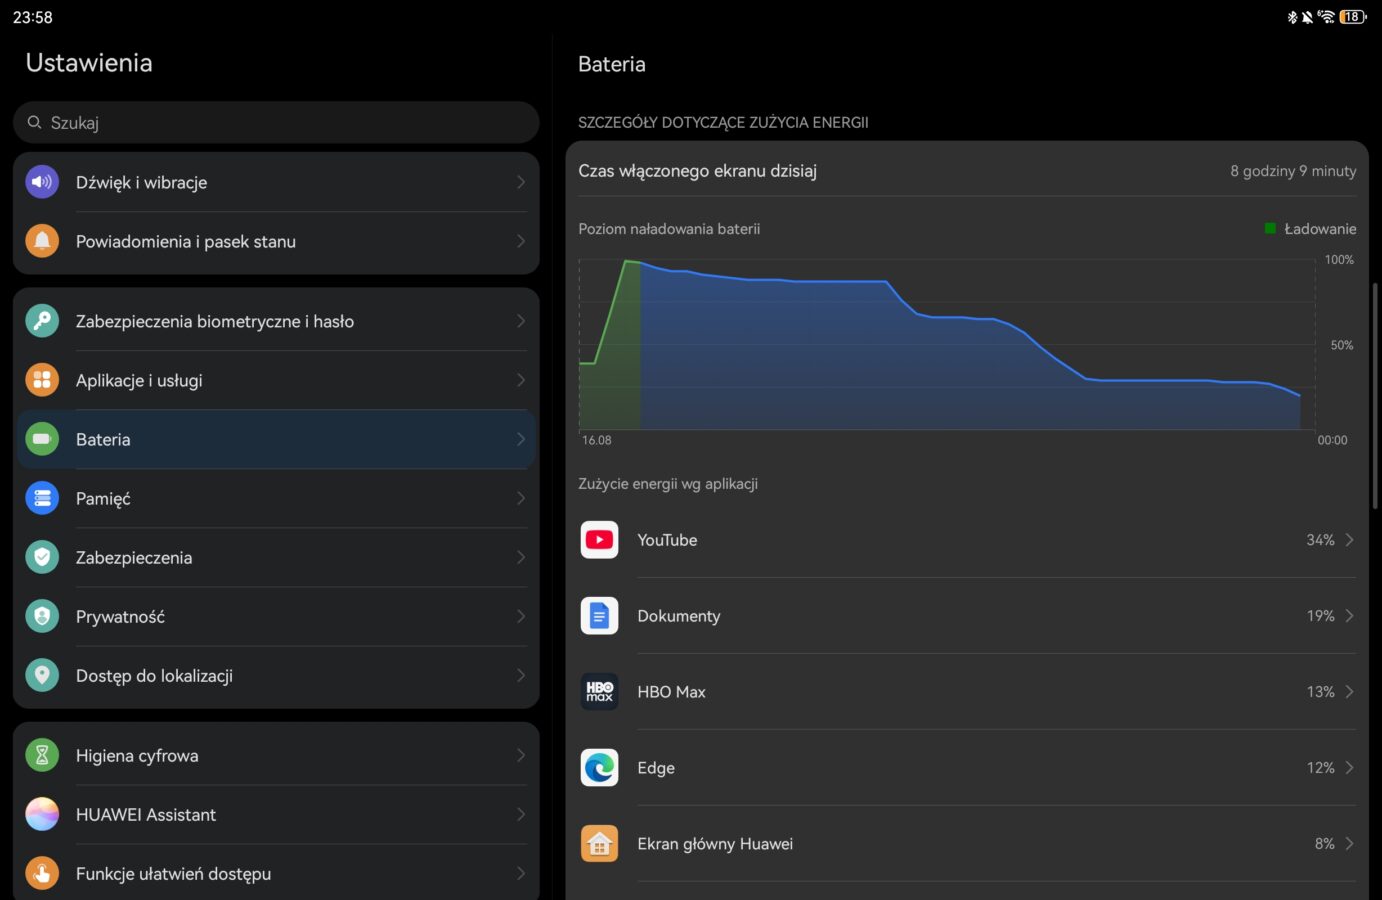Click the Funkcje ułatwień dostępu hand icon
1382x900 pixels.
(x=42, y=873)
